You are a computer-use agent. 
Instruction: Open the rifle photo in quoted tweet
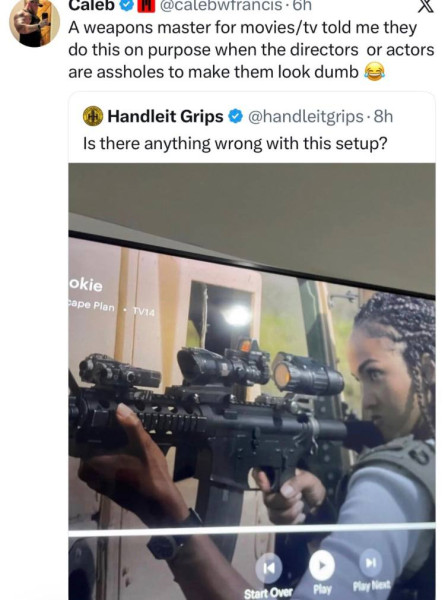coord(252,381)
